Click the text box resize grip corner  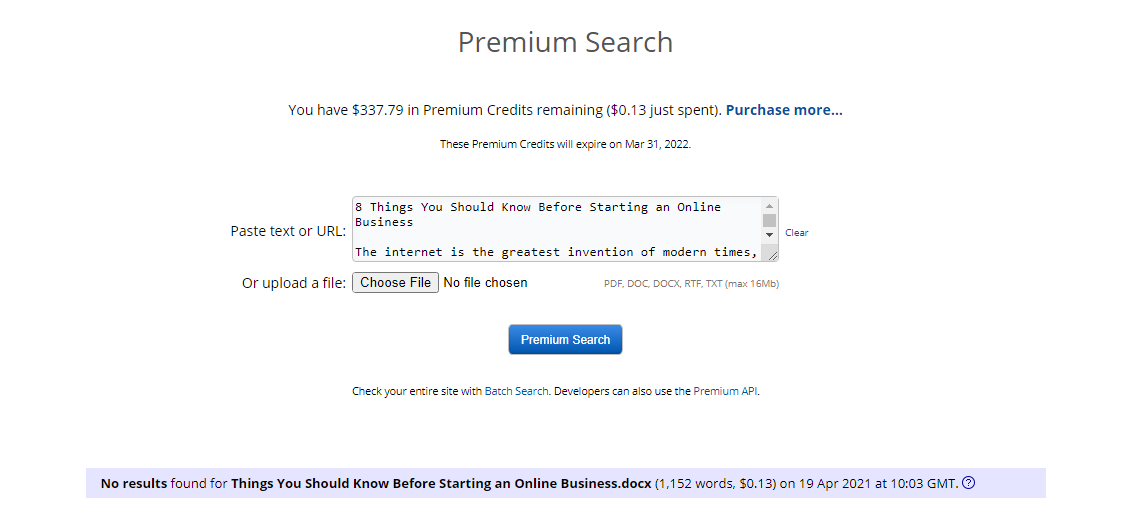click(x=772, y=255)
